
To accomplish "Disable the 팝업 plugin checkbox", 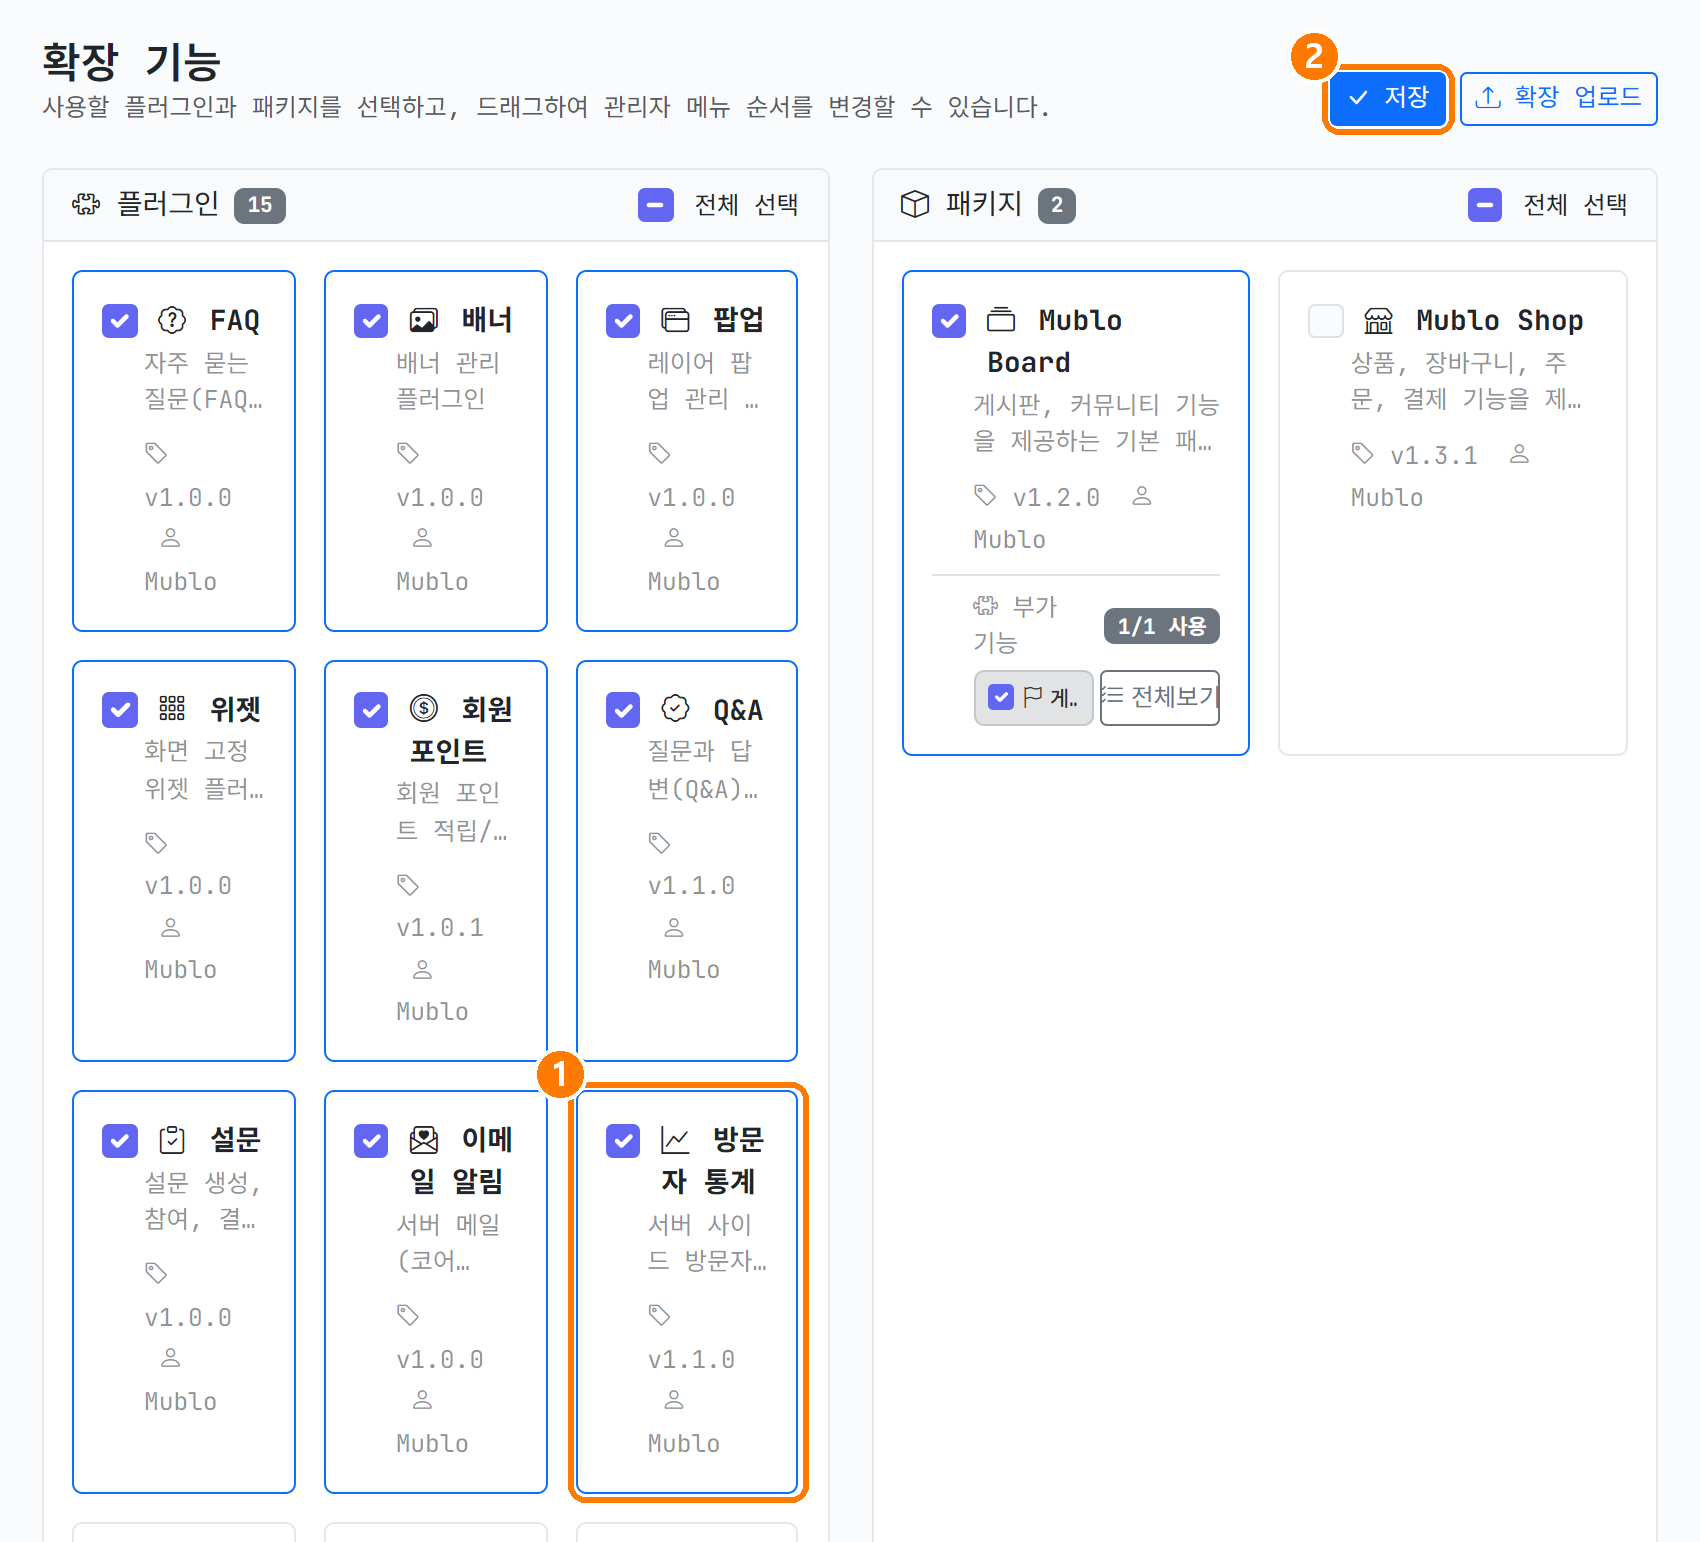I will (623, 321).
